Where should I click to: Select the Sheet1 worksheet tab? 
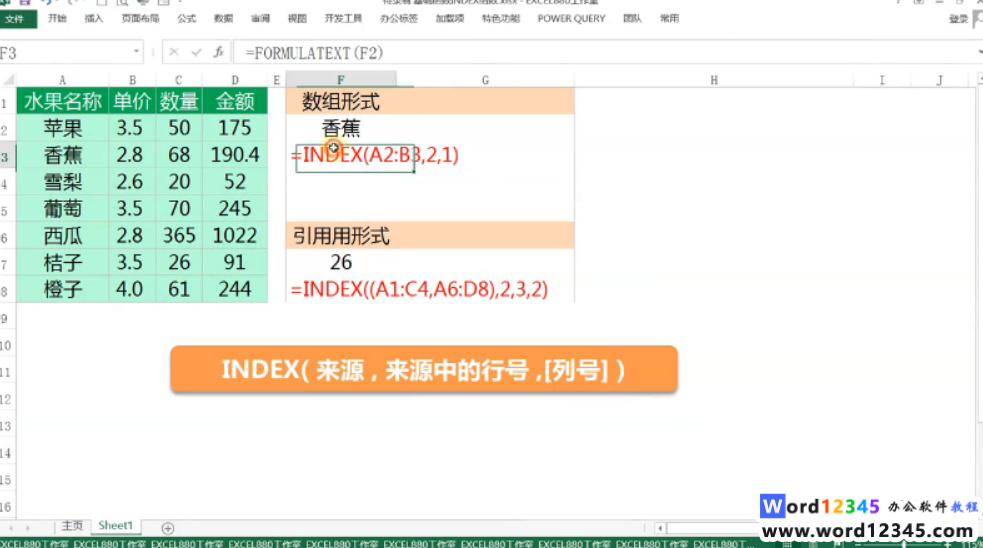115,526
